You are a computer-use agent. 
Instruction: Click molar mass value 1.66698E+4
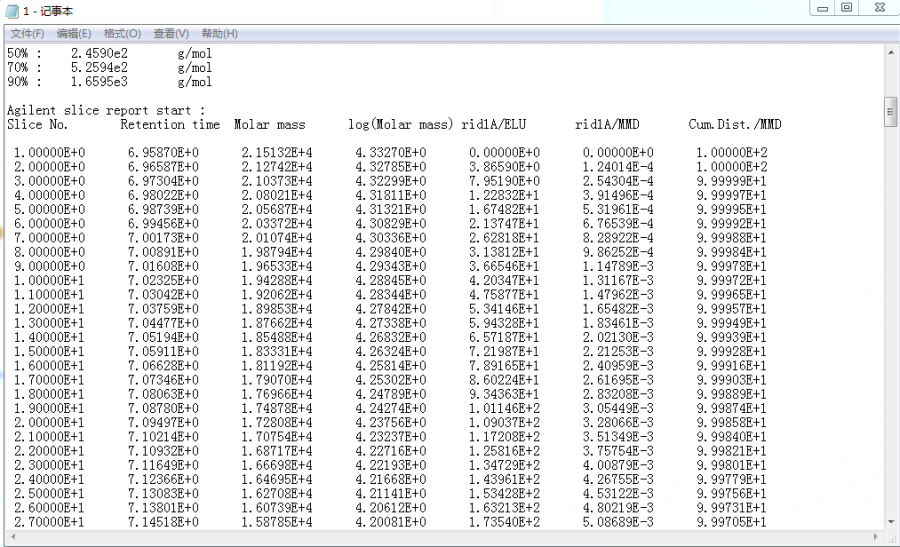tap(277, 465)
